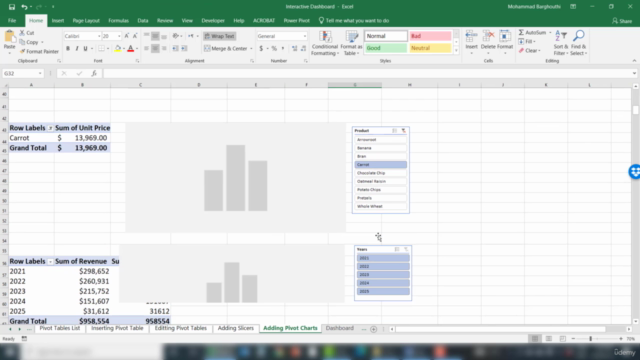The height and width of the screenshot is (360, 640).
Task: Apply the Good cell style
Action: [385, 48]
